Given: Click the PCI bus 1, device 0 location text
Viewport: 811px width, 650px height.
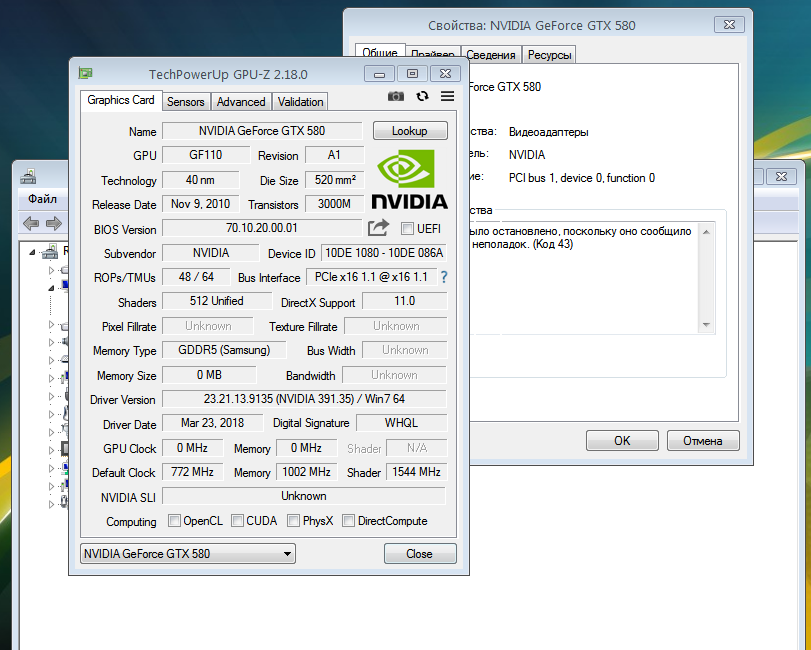Looking at the screenshot, I should [x=582, y=178].
